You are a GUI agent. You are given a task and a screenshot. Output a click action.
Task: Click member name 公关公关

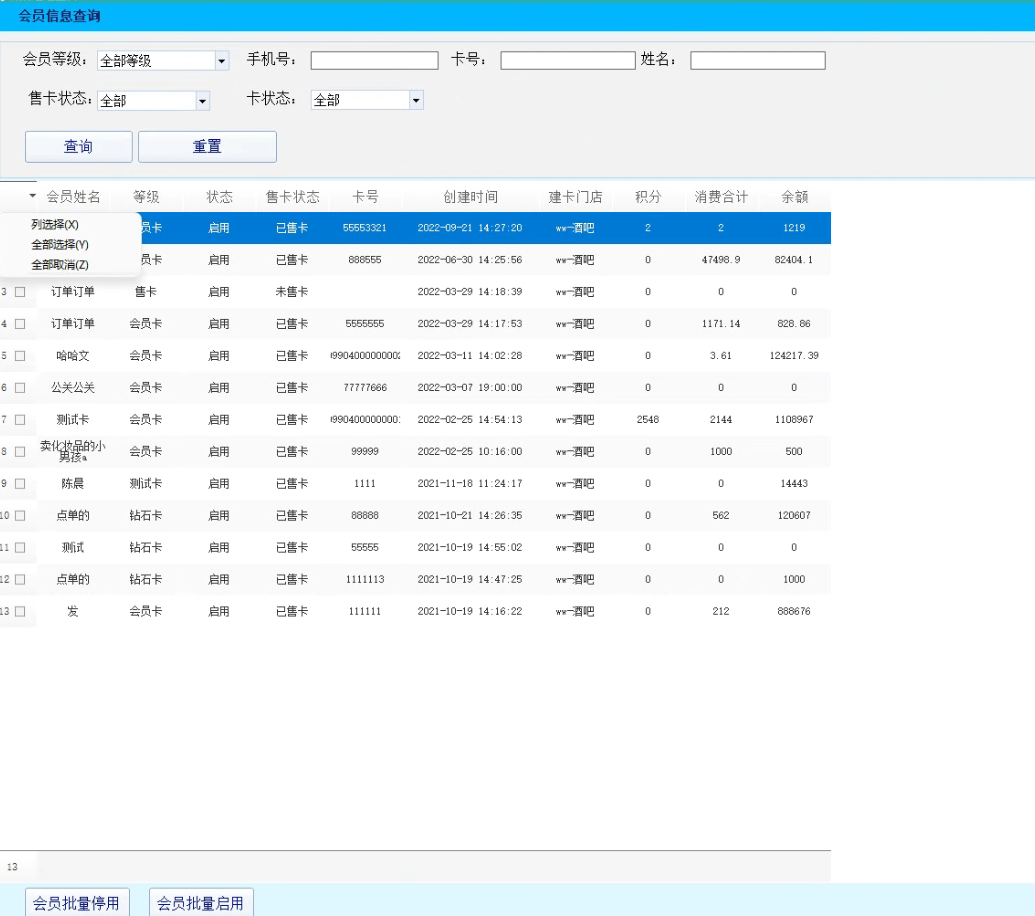73,388
